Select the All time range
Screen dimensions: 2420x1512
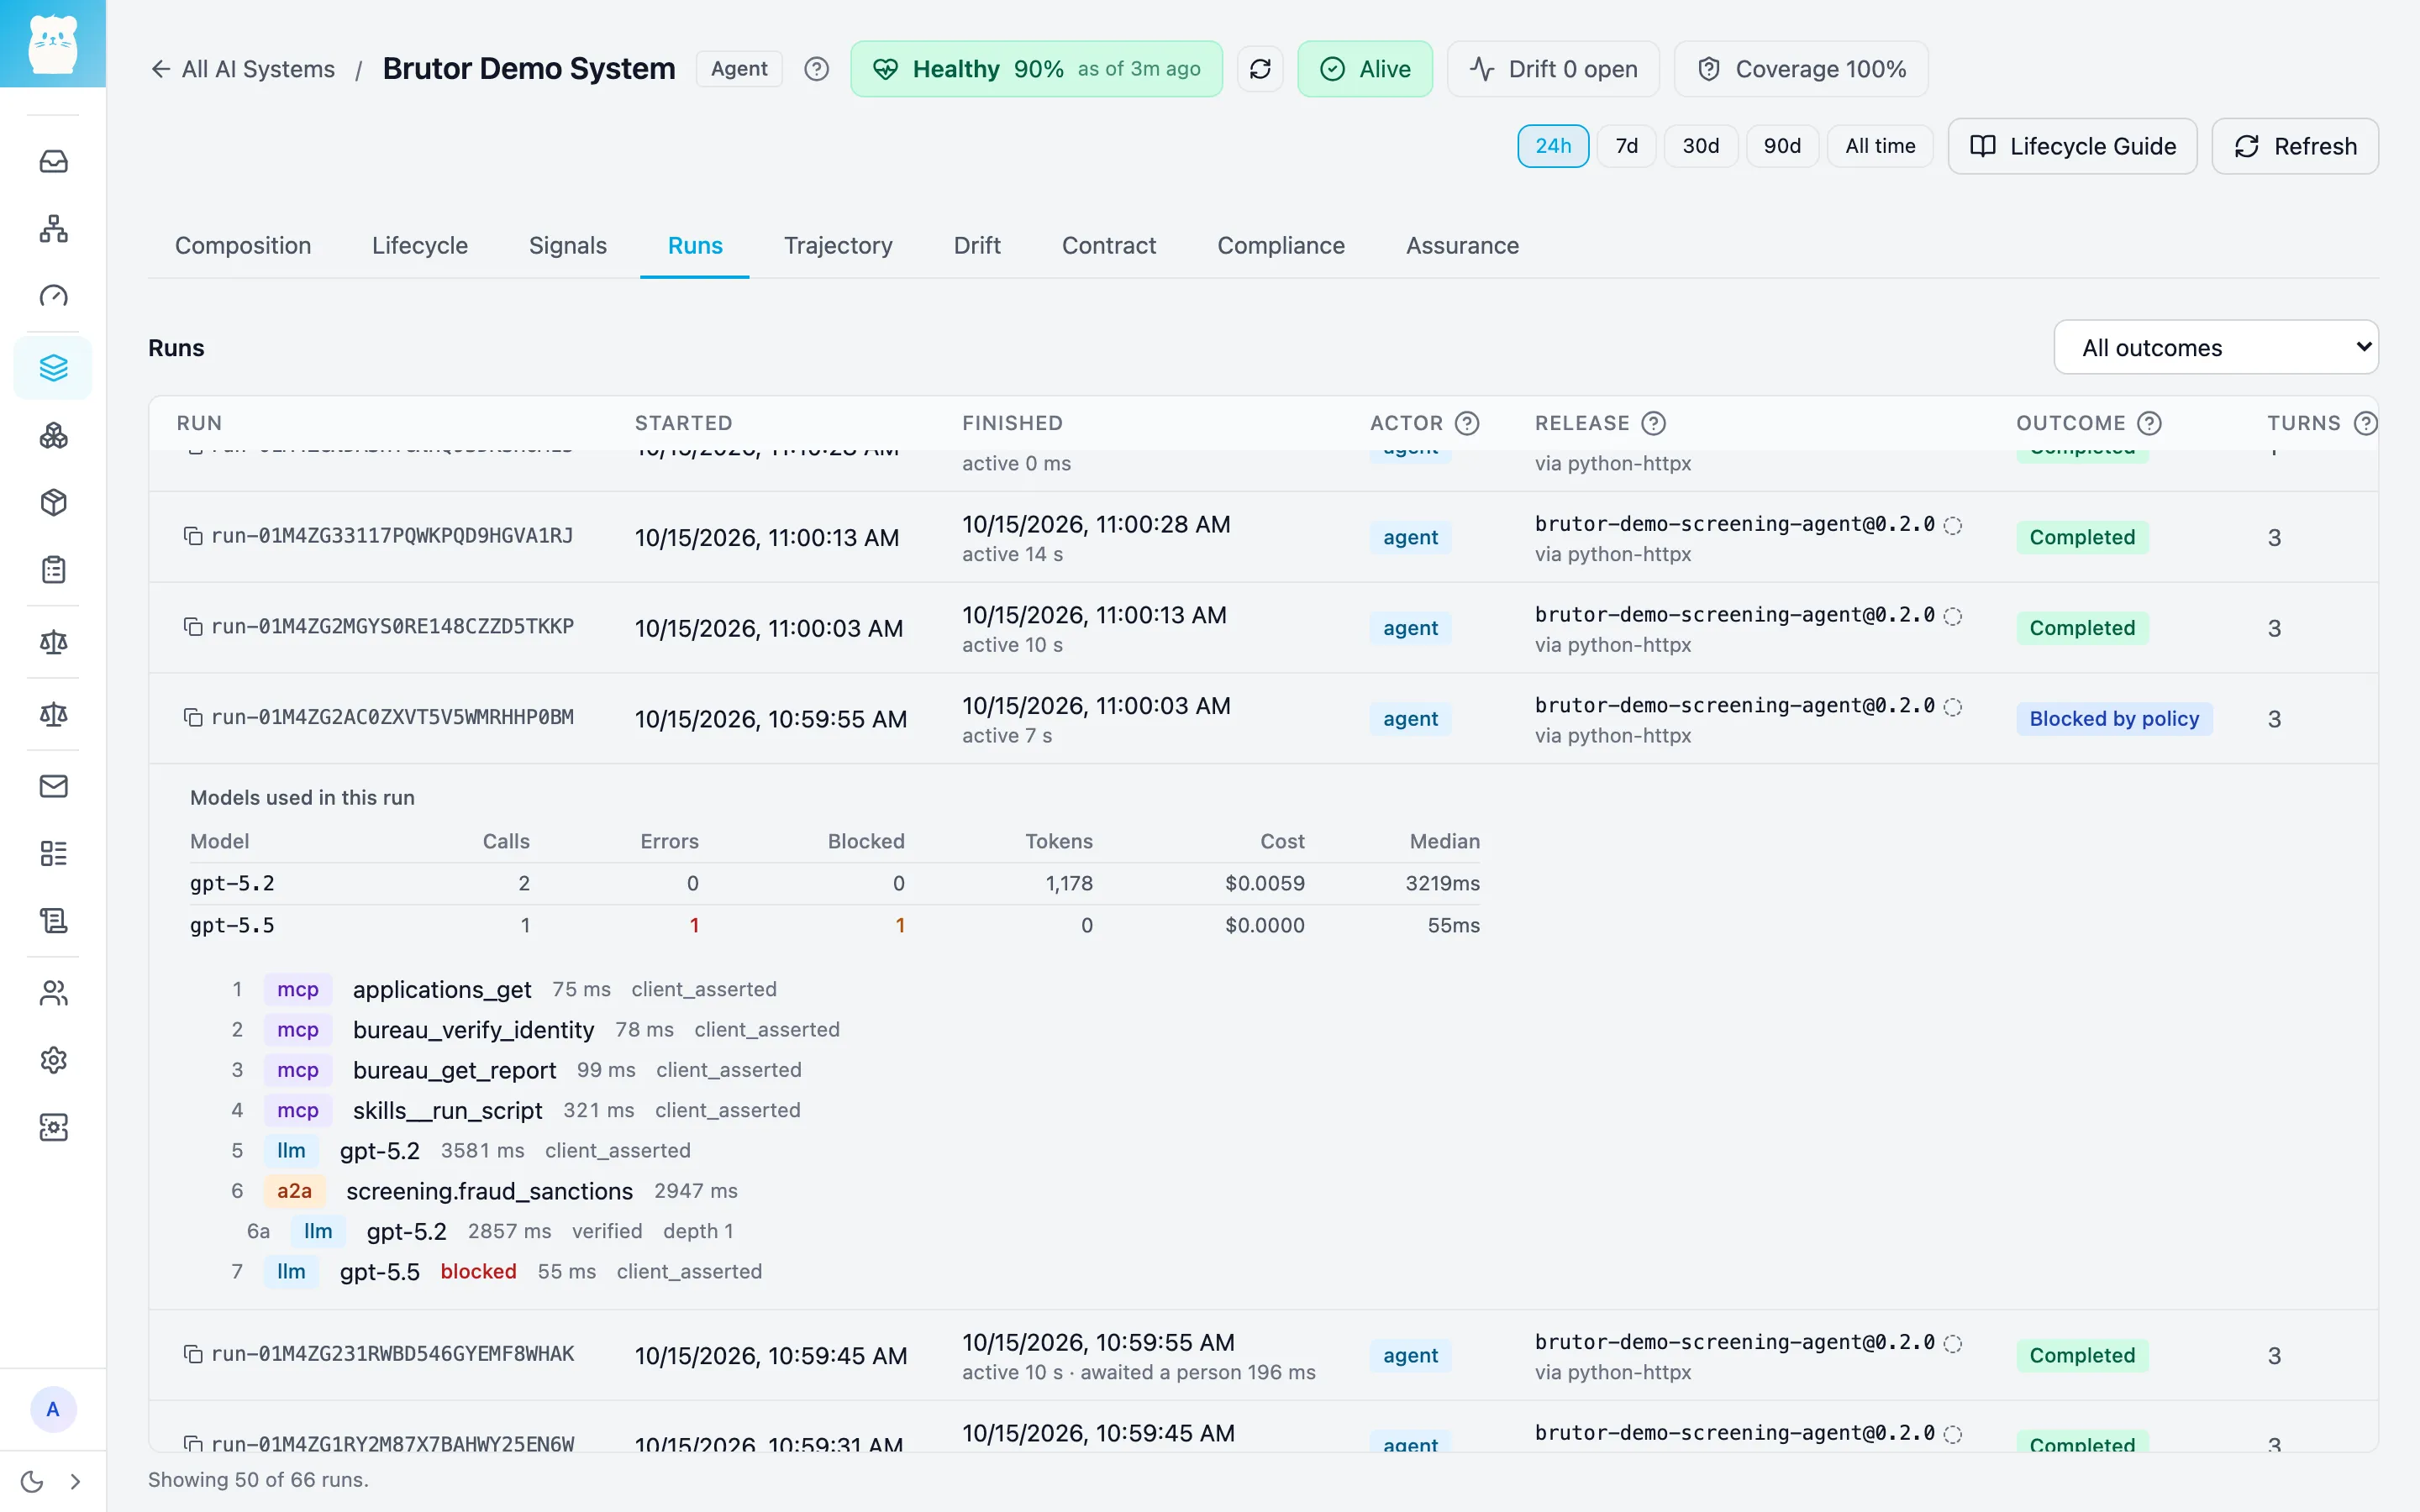[1880, 146]
